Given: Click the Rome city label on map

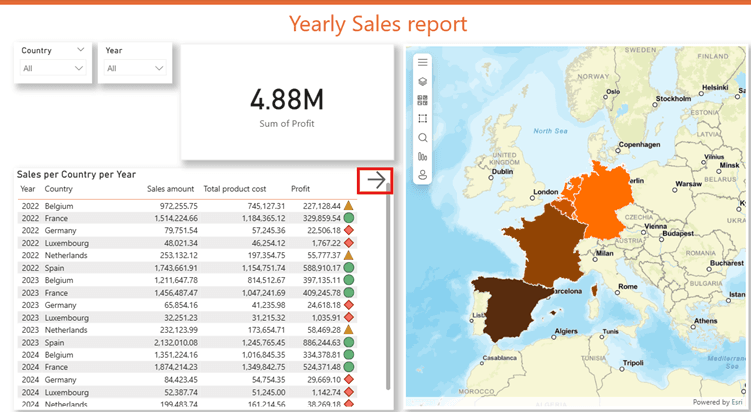Looking at the screenshot, I should coord(627,286).
